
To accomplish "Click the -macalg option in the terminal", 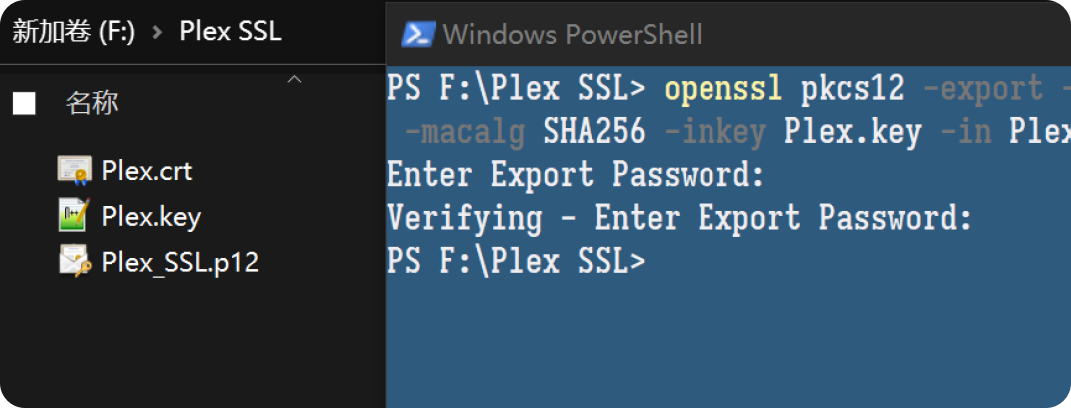I will [464, 132].
